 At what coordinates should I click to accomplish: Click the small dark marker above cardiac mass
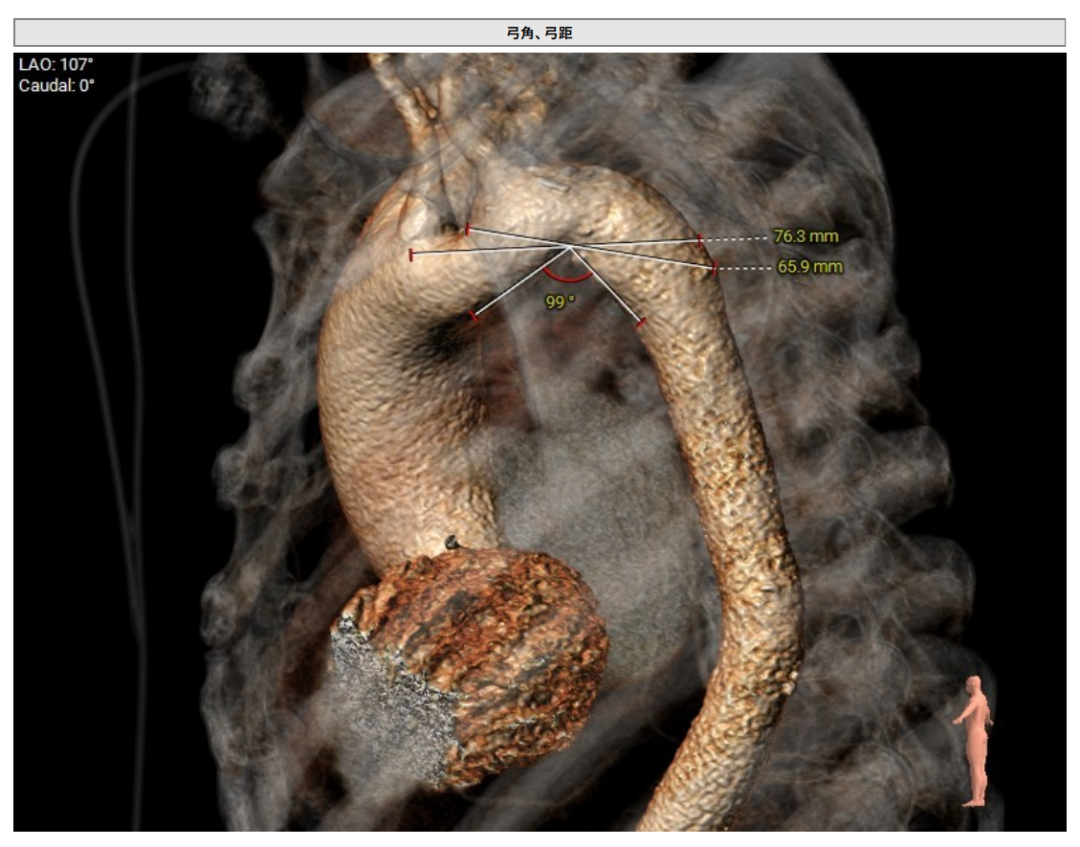coord(452,543)
